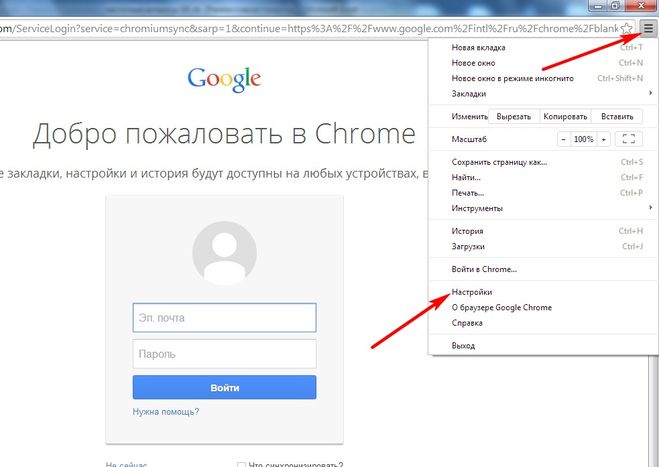Open the Нужна помощь? link
This screenshot has height=467, width=659.
tap(166, 412)
